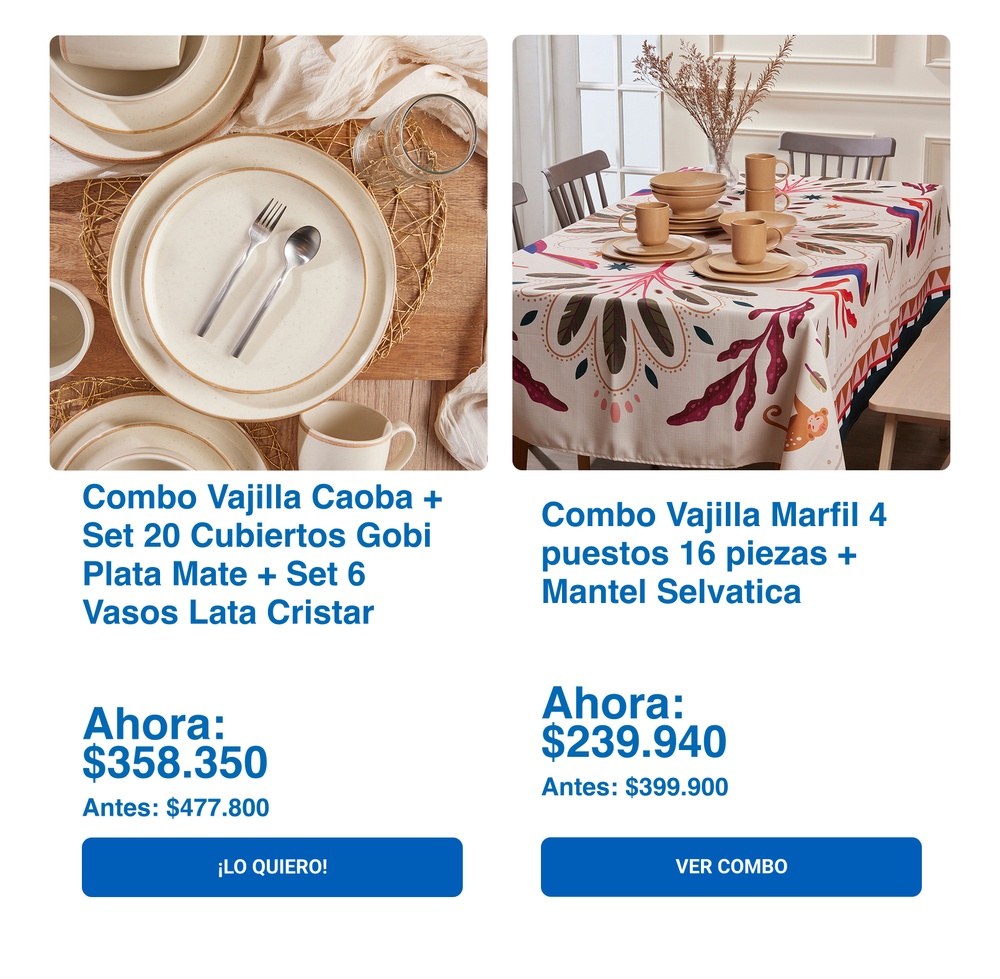The width and height of the screenshot is (1000, 979).
Task: Click the Antes: $399.900 old price
Action: 635,788
